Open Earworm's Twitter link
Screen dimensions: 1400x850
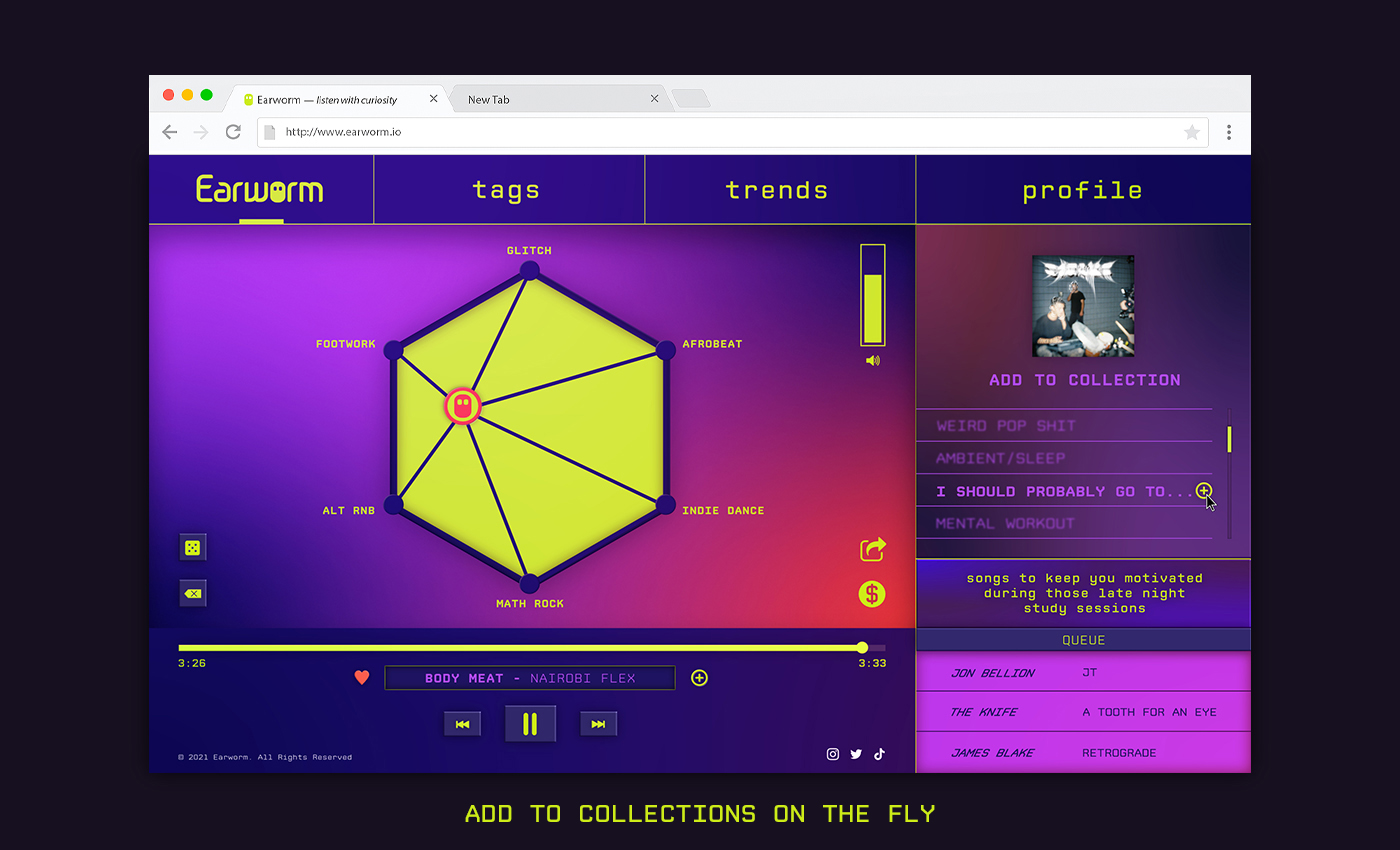point(856,754)
